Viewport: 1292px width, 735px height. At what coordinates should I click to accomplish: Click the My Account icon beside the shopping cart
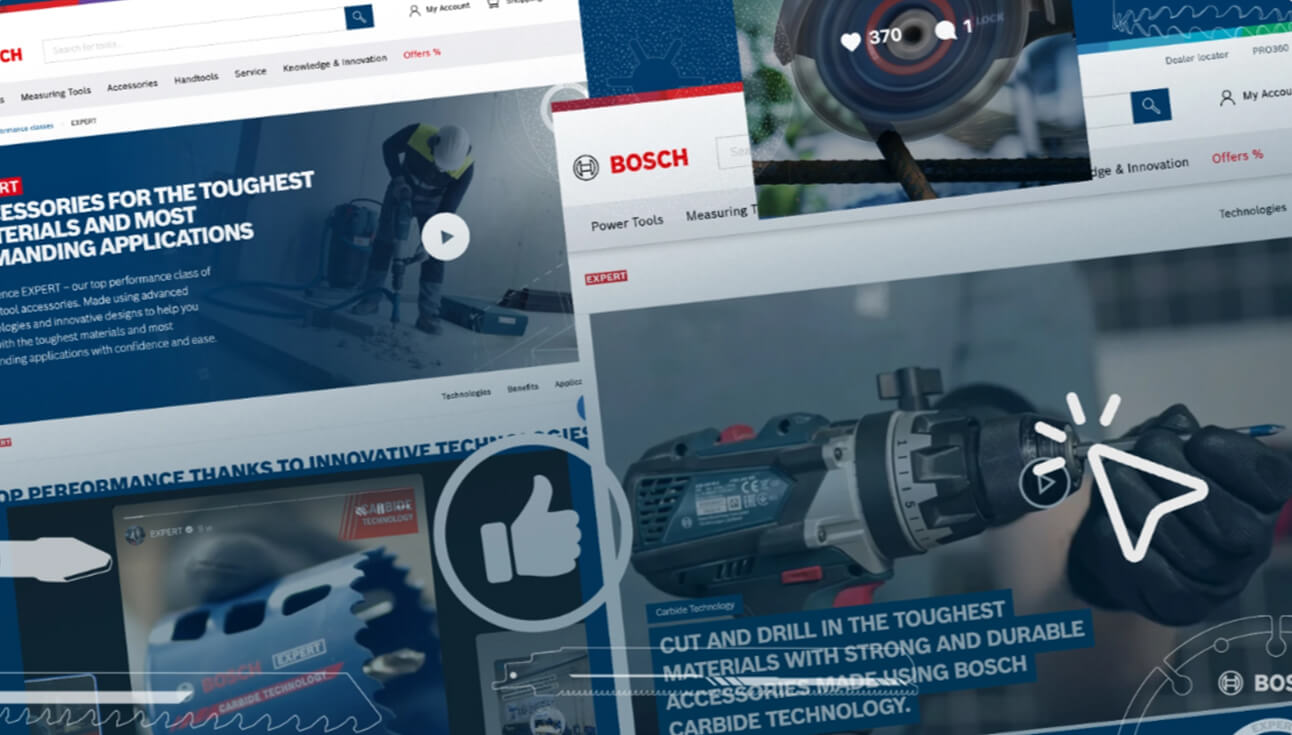[414, 10]
